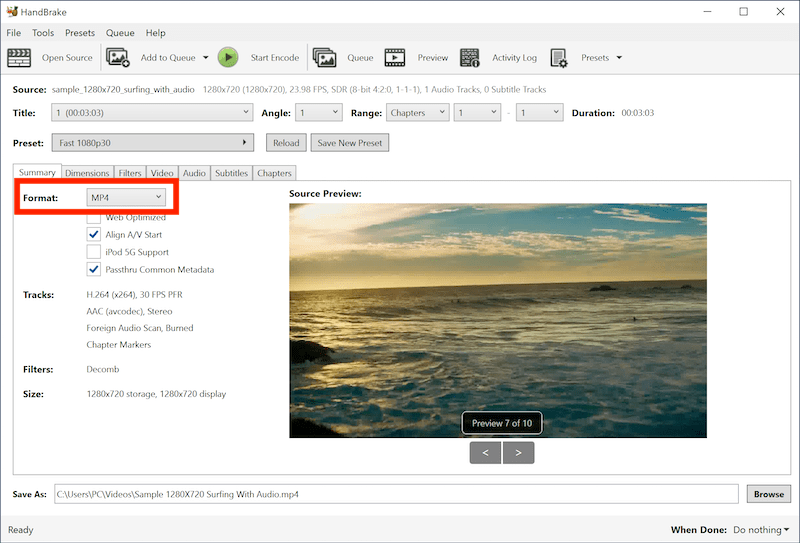800x543 pixels.
Task: Open the Activity Log icon
Action: [x=470, y=58]
